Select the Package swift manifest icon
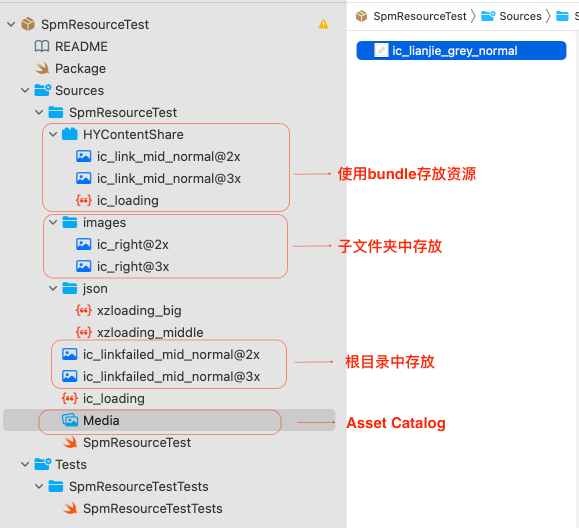The height and width of the screenshot is (528, 579). point(42,68)
